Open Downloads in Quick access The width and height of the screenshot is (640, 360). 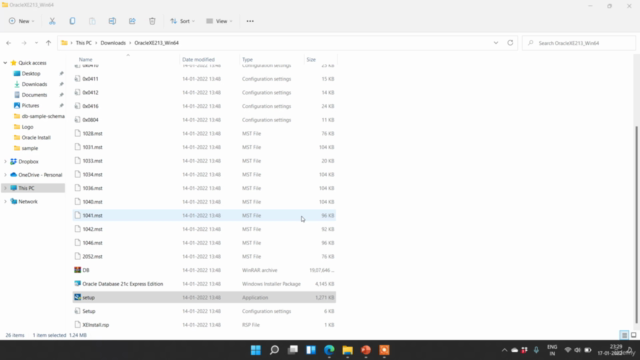(x=34, y=84)
